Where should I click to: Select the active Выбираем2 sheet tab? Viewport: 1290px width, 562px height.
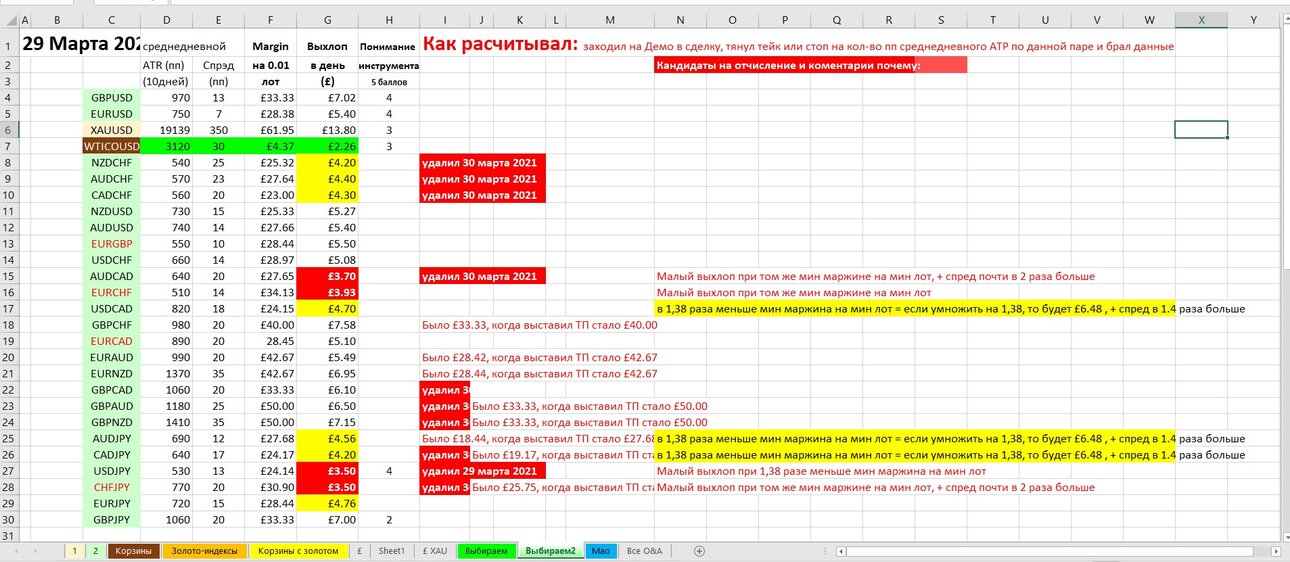pos(550,551)
